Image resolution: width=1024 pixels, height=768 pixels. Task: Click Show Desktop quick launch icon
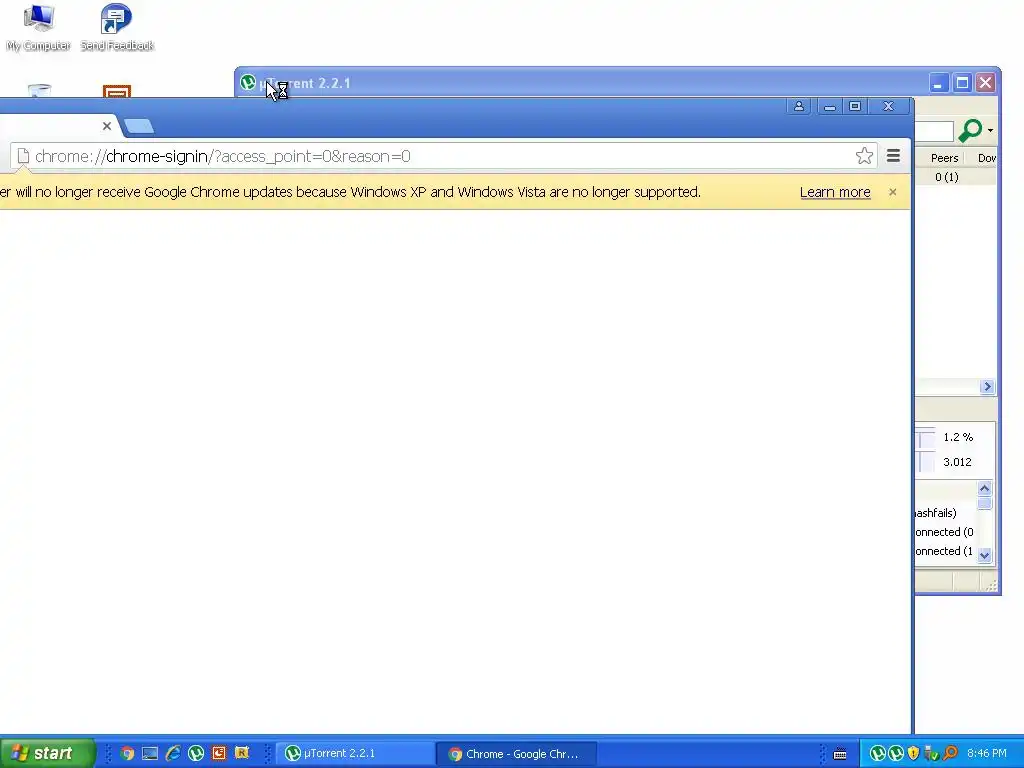(x=150, y=753)
